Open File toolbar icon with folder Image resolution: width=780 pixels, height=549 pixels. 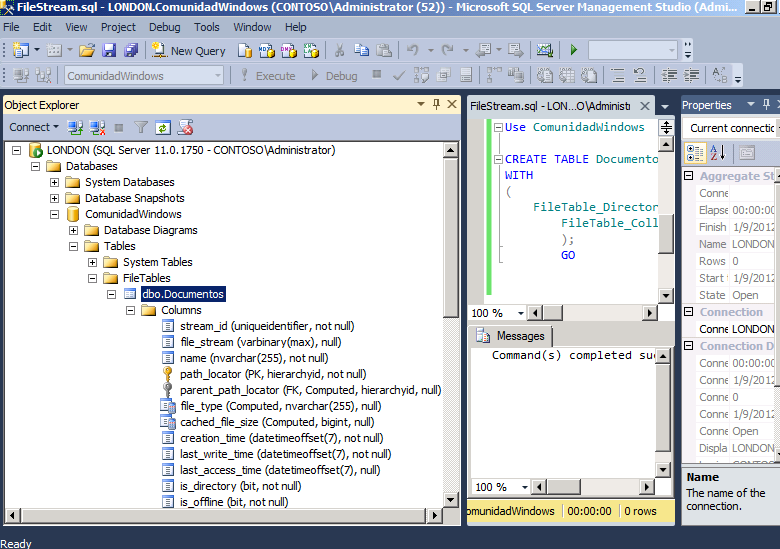[87, 51]
